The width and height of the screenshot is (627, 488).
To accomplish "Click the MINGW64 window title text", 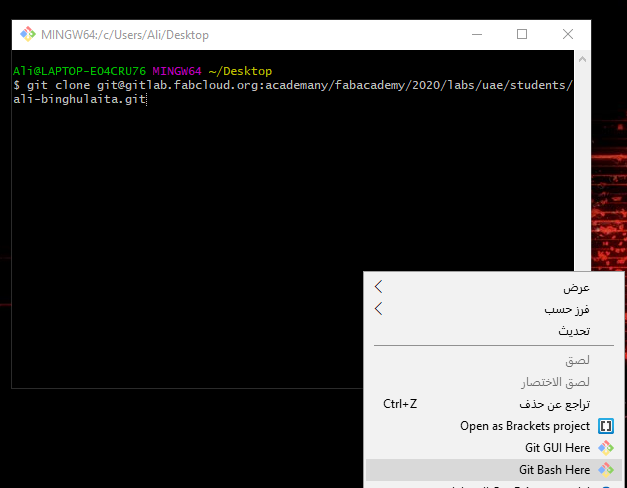I will point(125,34).
